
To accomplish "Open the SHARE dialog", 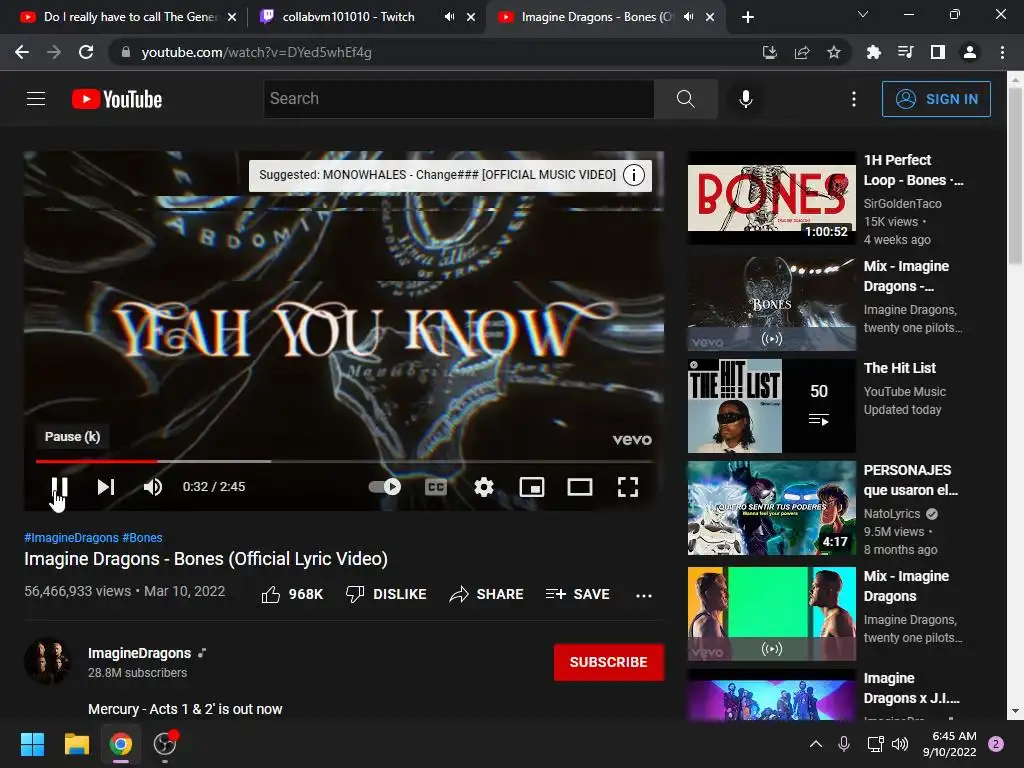I will point(487,594).
